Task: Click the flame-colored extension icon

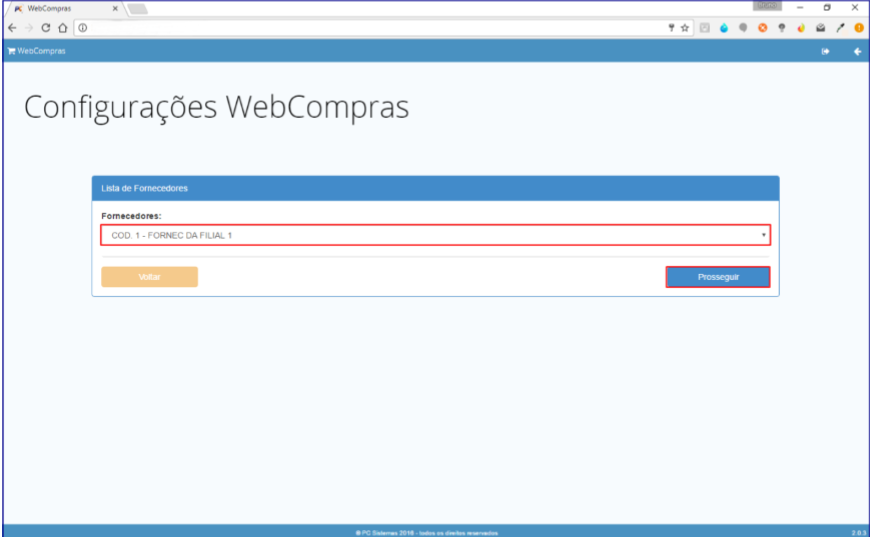Action: pos(801,28)
